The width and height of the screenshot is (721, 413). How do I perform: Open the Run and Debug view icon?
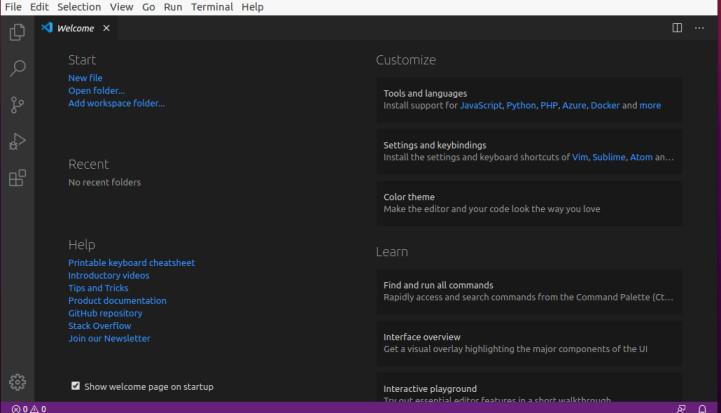point(17,141)
